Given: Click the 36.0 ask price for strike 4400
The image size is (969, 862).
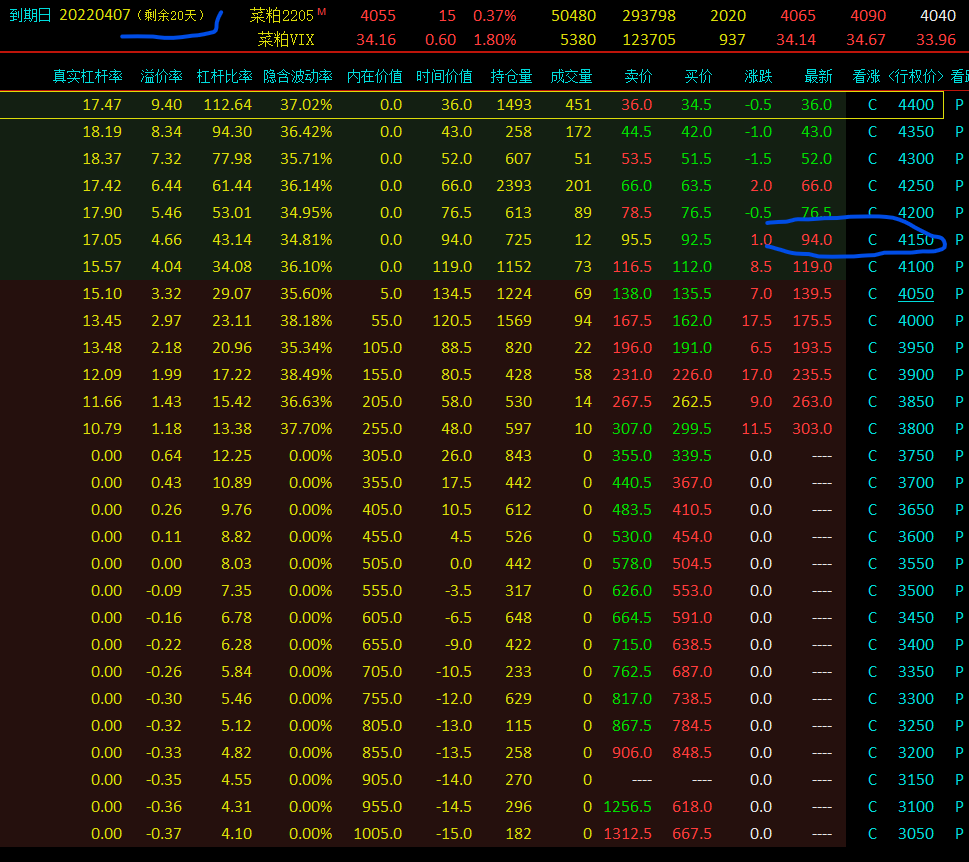Looking at the screenshot, I should click(636, 105).
